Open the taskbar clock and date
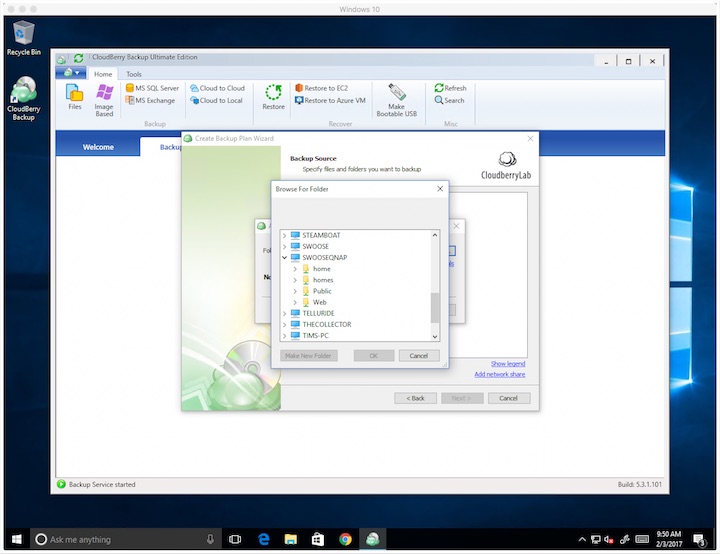This screenshot has height=554, width=720. coord(669,539)
